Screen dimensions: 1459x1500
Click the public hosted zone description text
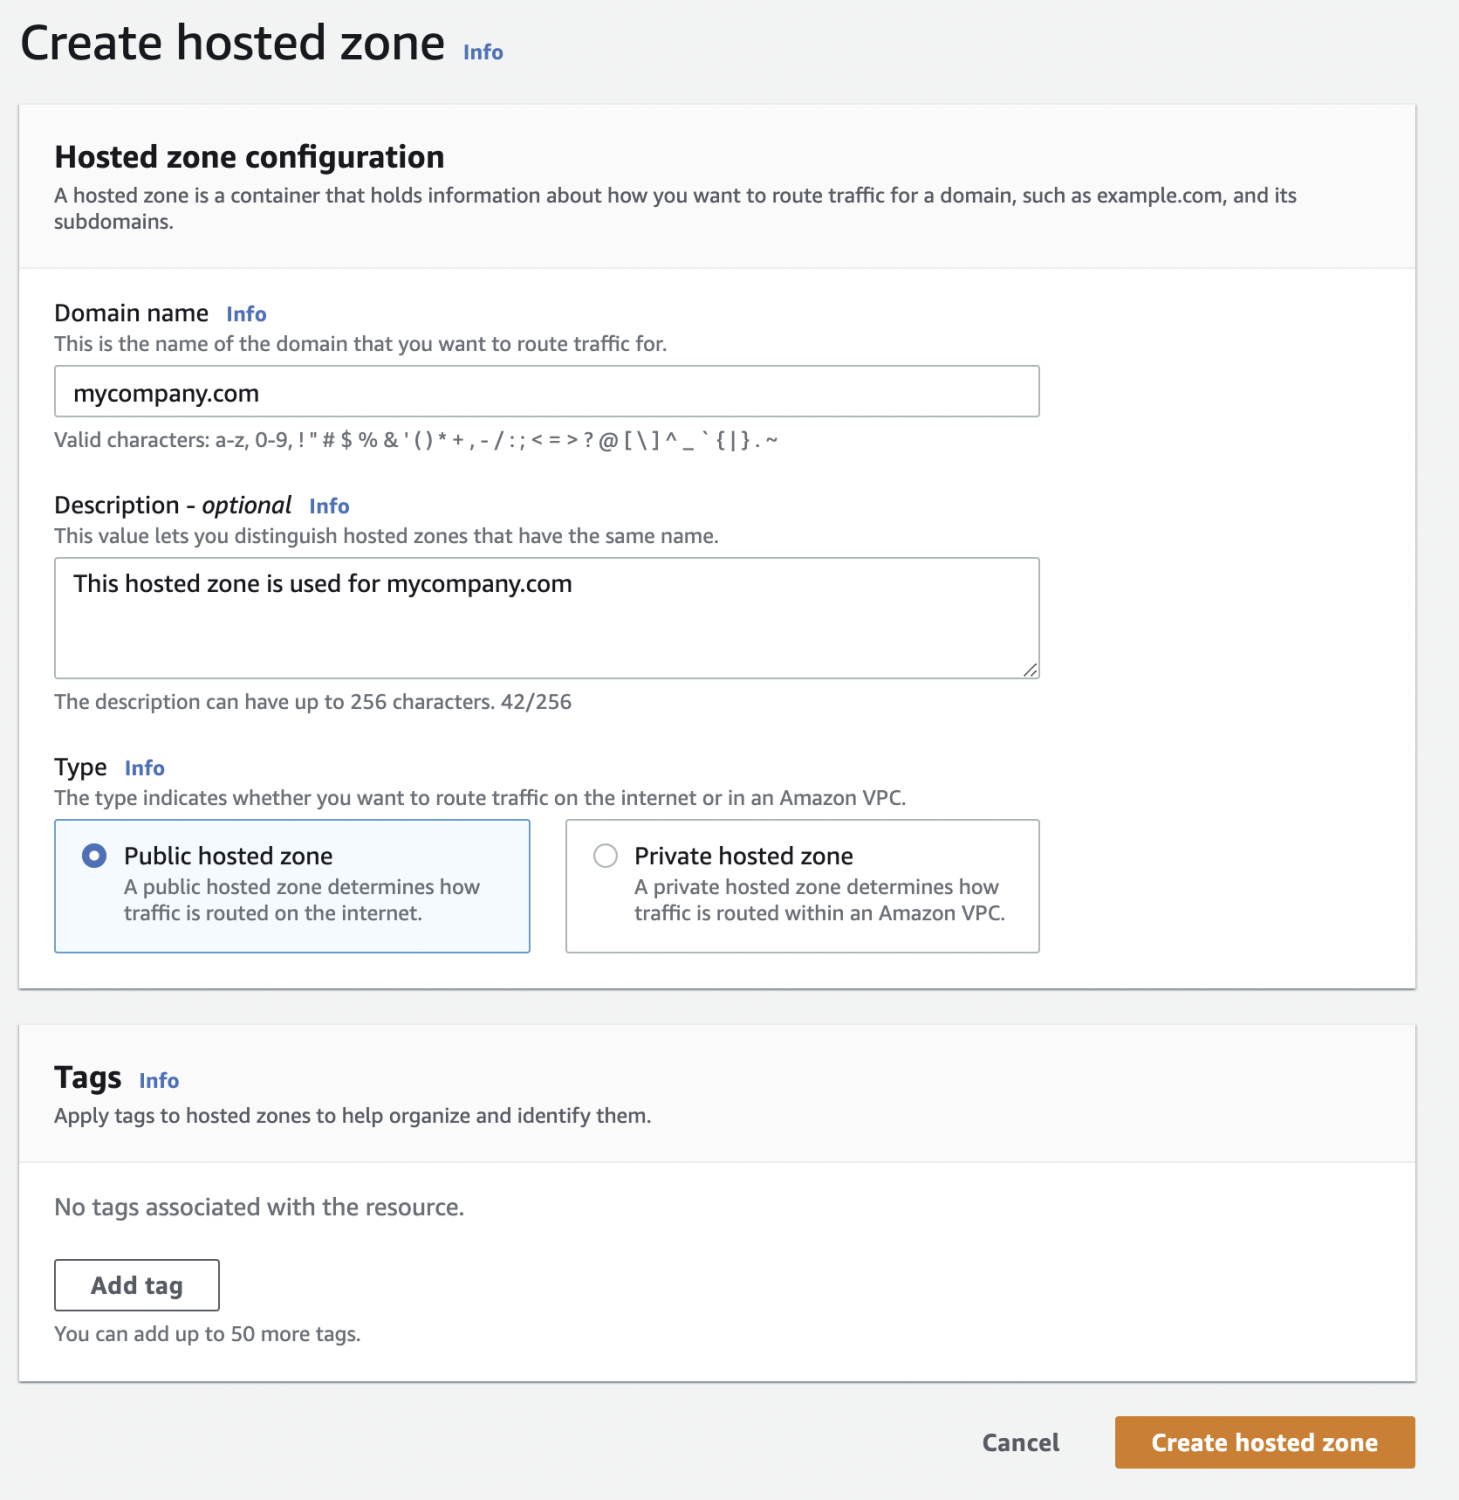coord(302,900)
